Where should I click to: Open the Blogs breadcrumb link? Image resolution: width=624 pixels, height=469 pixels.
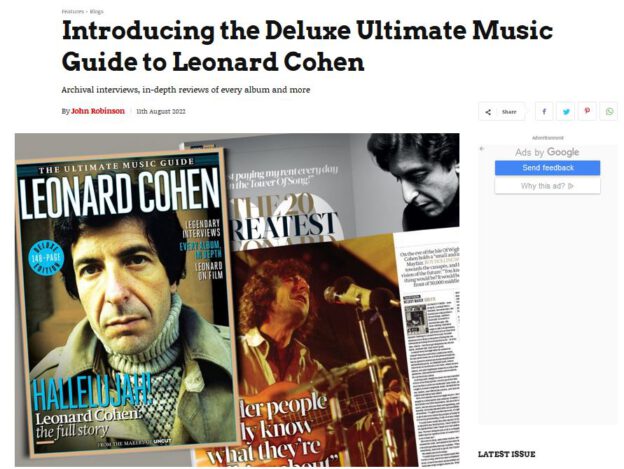pyautogui.click(x=97, y=12)
